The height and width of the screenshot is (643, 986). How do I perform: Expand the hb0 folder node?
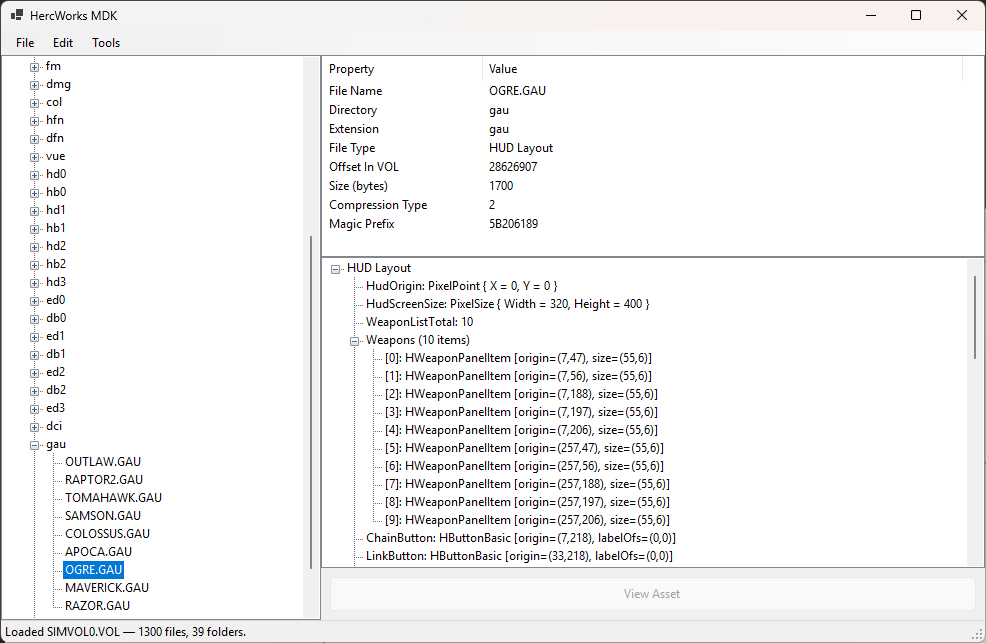point(35,193)
